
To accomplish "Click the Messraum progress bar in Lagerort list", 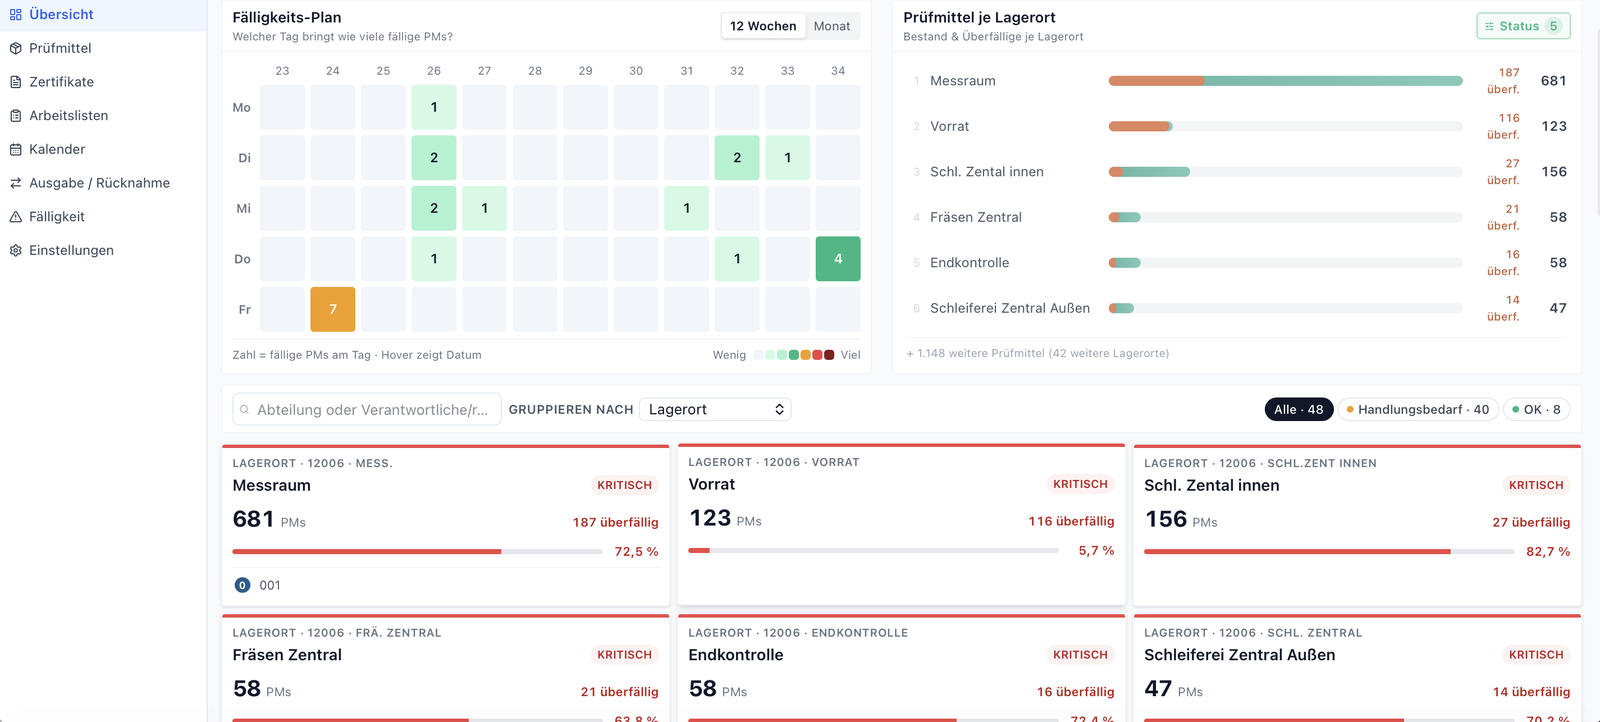I will (1285, 81).
